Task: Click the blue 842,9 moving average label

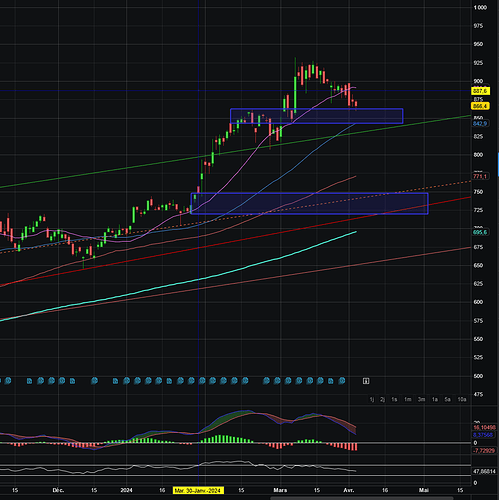Action: click(x=480, y=124)
